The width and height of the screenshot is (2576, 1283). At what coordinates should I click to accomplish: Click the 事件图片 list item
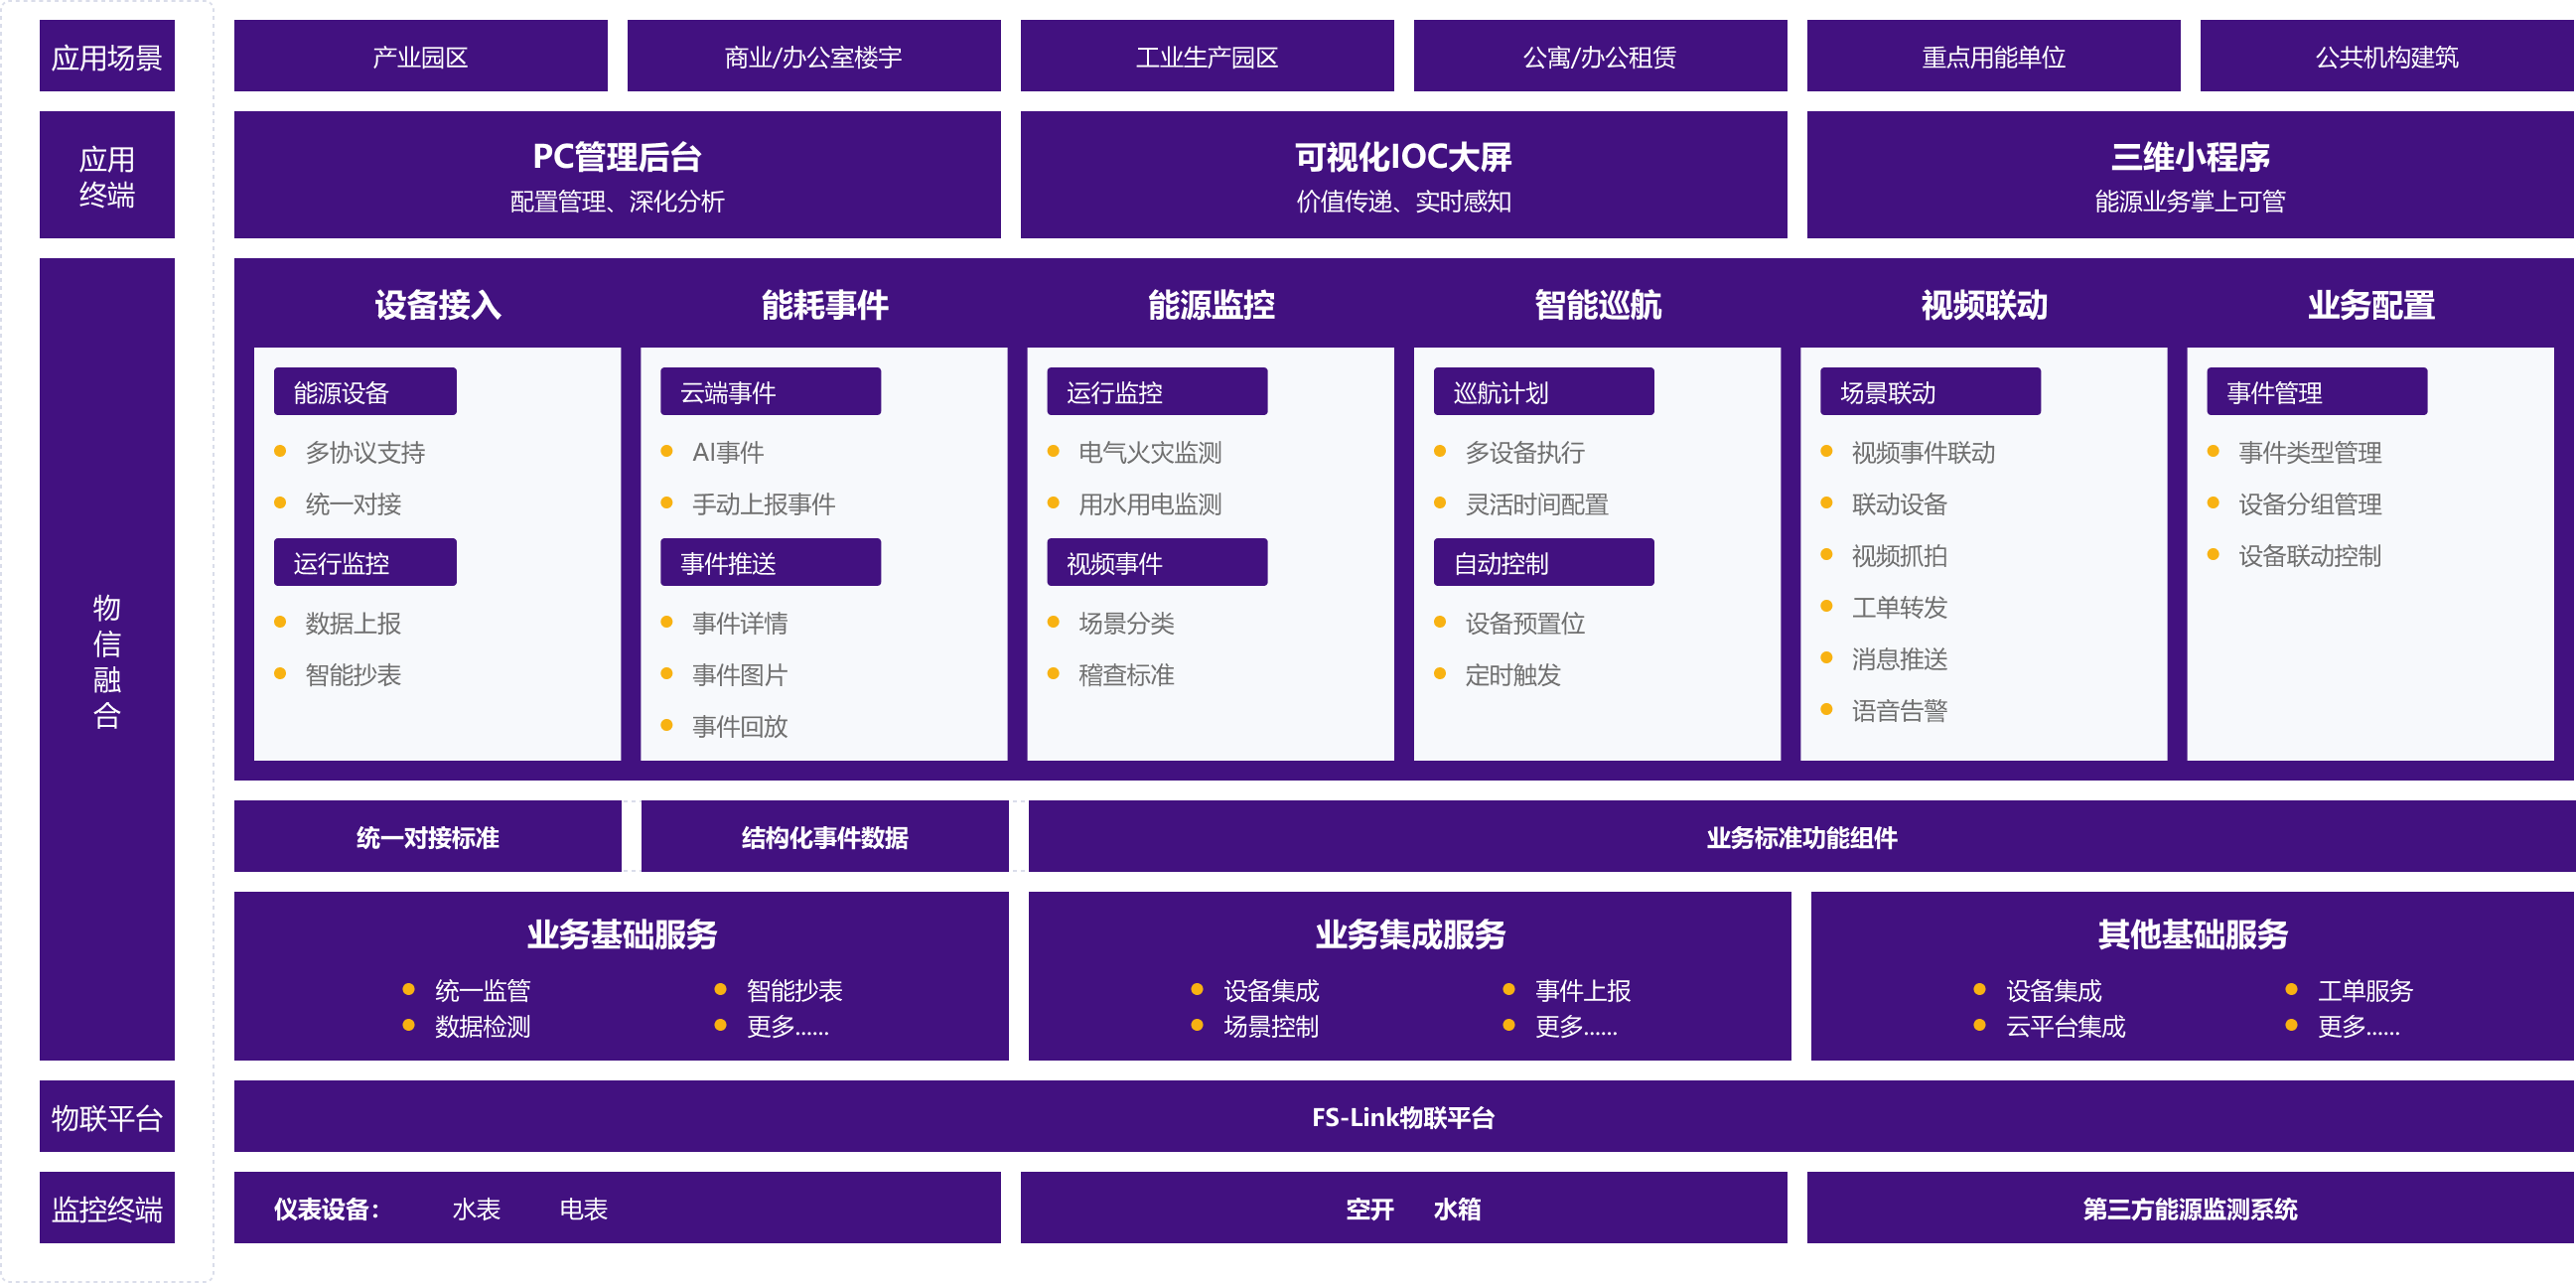coord(740,675)
